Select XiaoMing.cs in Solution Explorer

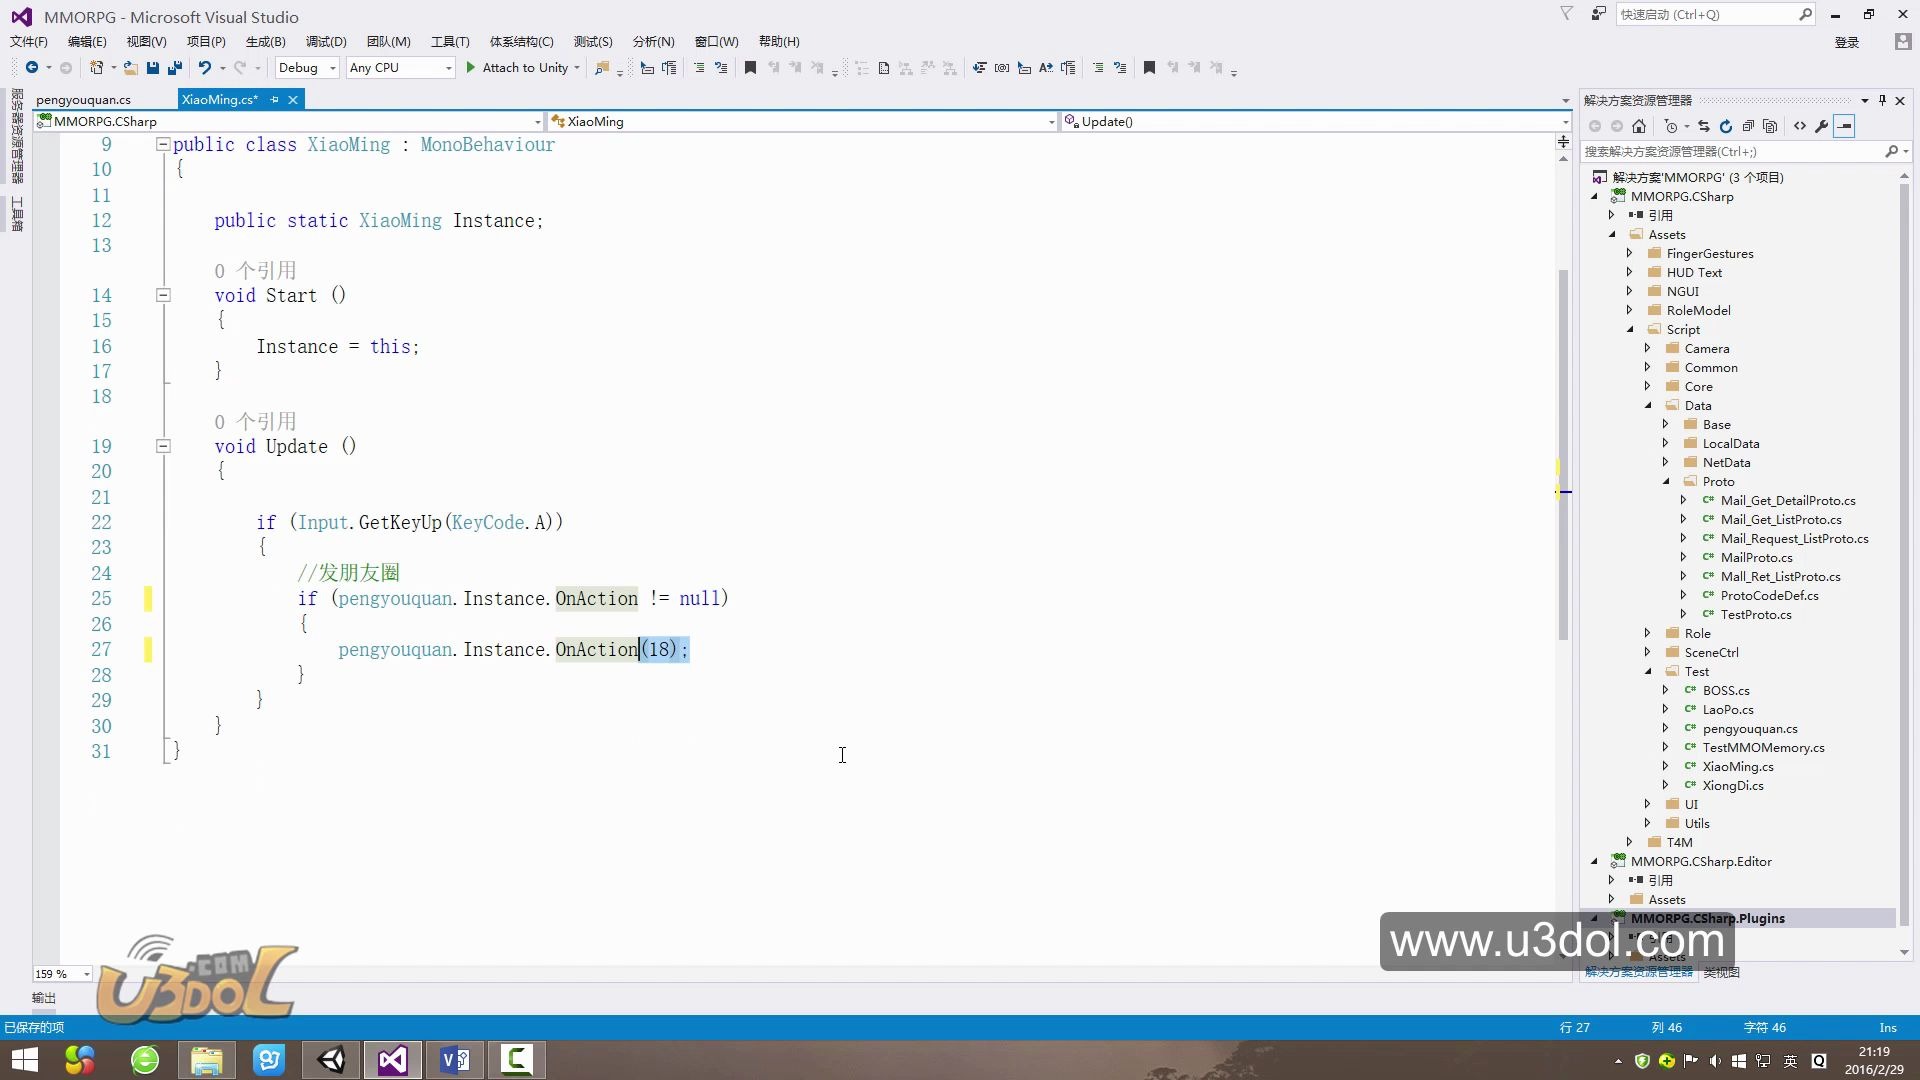click(x=1738, y=766)
